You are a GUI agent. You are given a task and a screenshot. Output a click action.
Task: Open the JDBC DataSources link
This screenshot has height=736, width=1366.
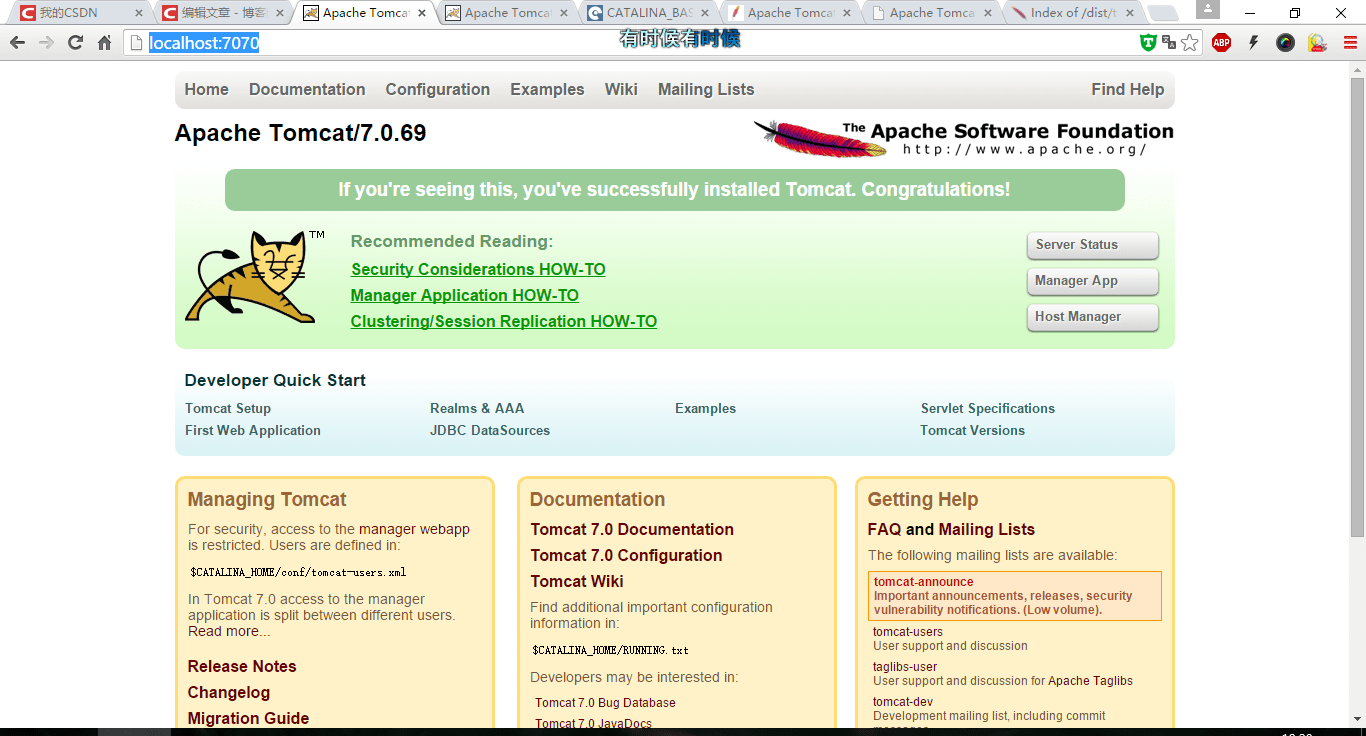[490, 430]
